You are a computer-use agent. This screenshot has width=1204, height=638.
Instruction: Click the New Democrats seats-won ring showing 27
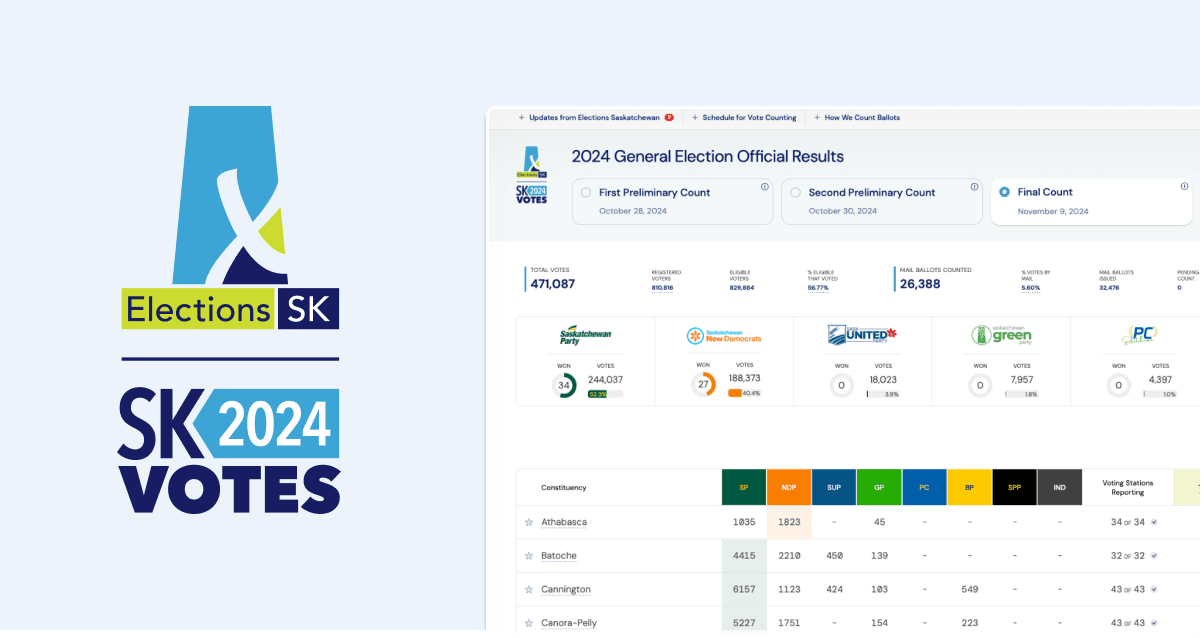703,386
